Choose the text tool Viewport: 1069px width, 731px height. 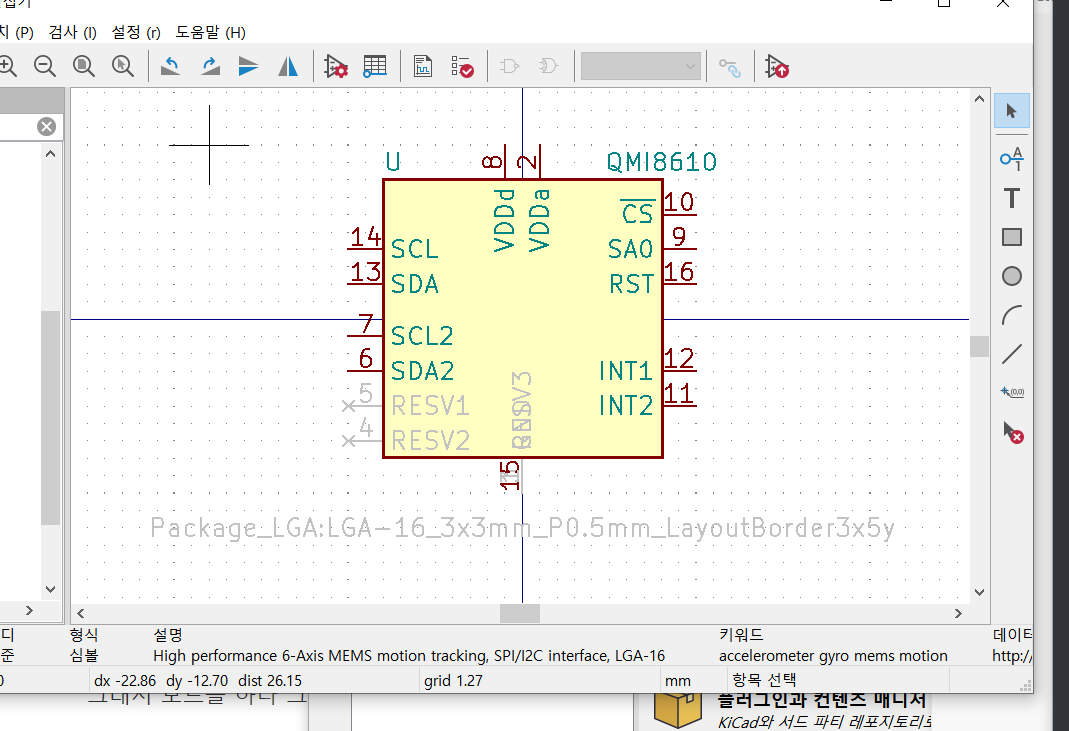(x=1012, y=198)
